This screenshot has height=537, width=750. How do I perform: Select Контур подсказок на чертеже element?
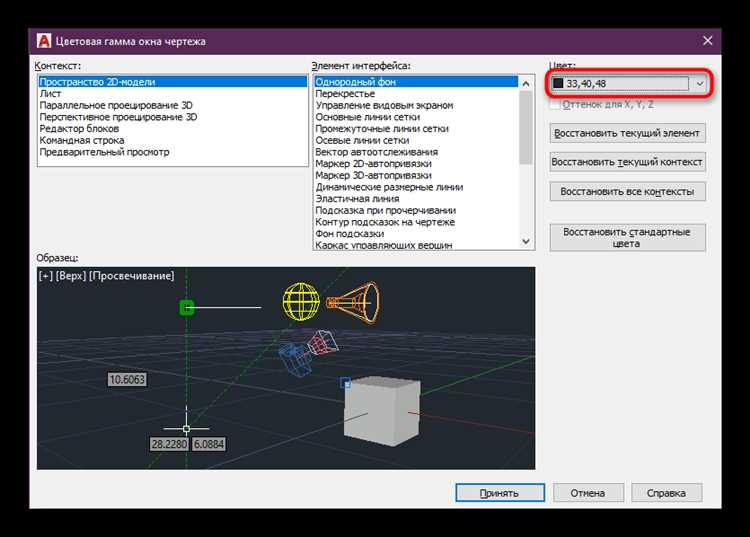tap(416, 222)
